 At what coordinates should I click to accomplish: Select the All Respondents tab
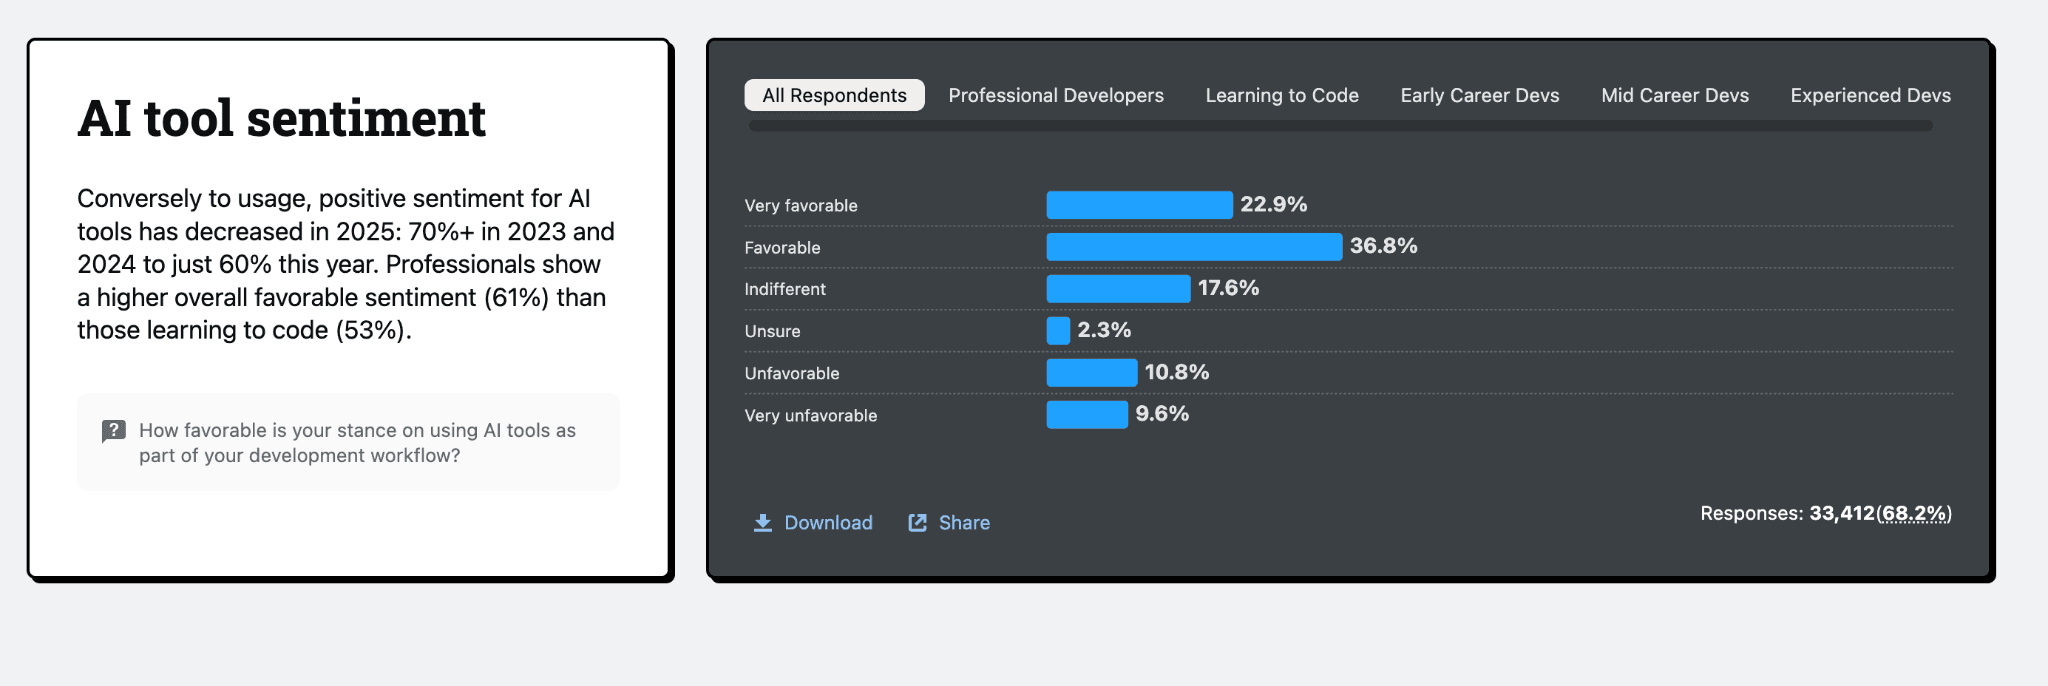834,95
